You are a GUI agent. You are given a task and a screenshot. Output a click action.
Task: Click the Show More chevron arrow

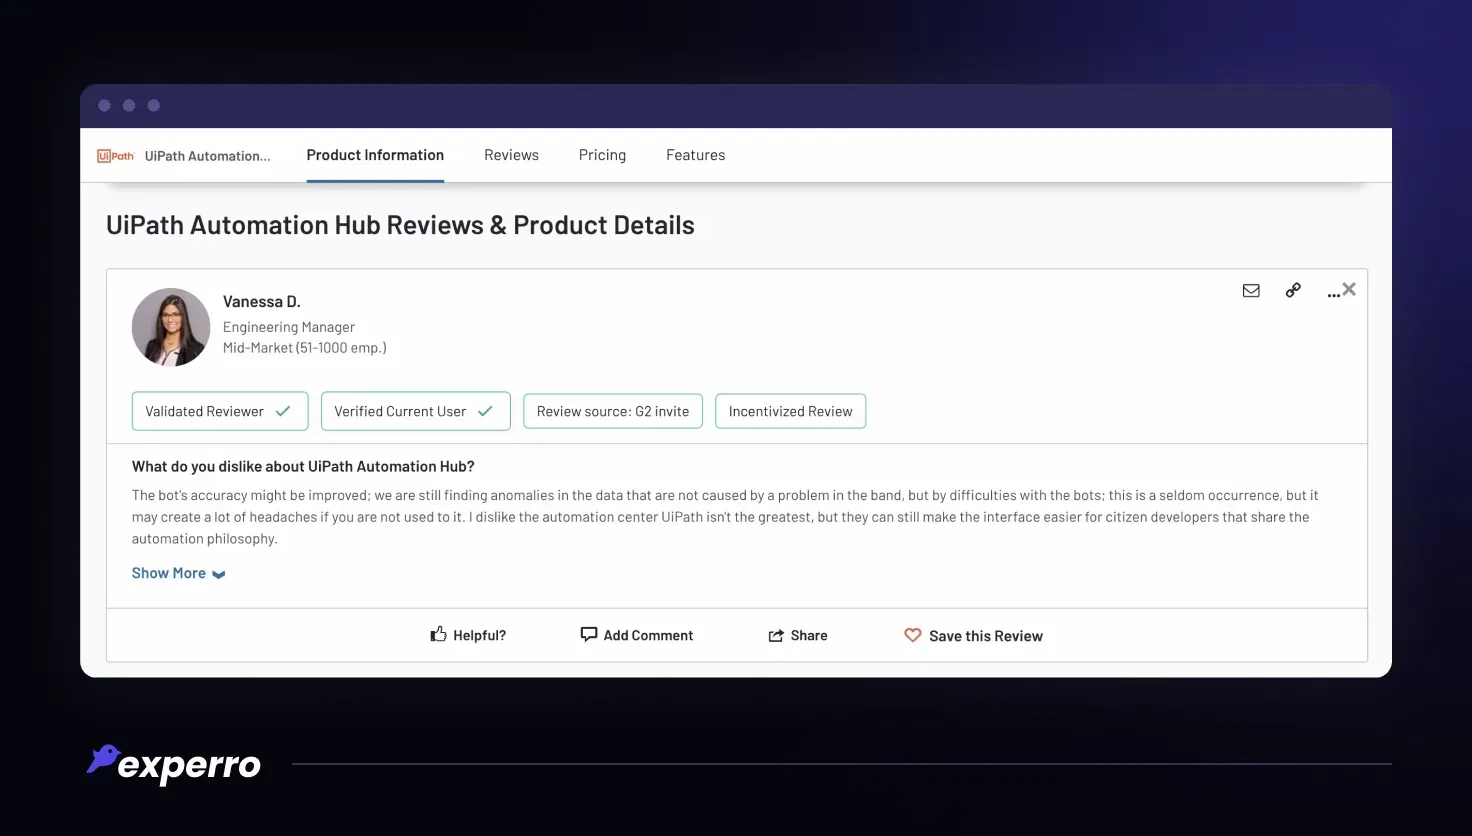[219, 574]
